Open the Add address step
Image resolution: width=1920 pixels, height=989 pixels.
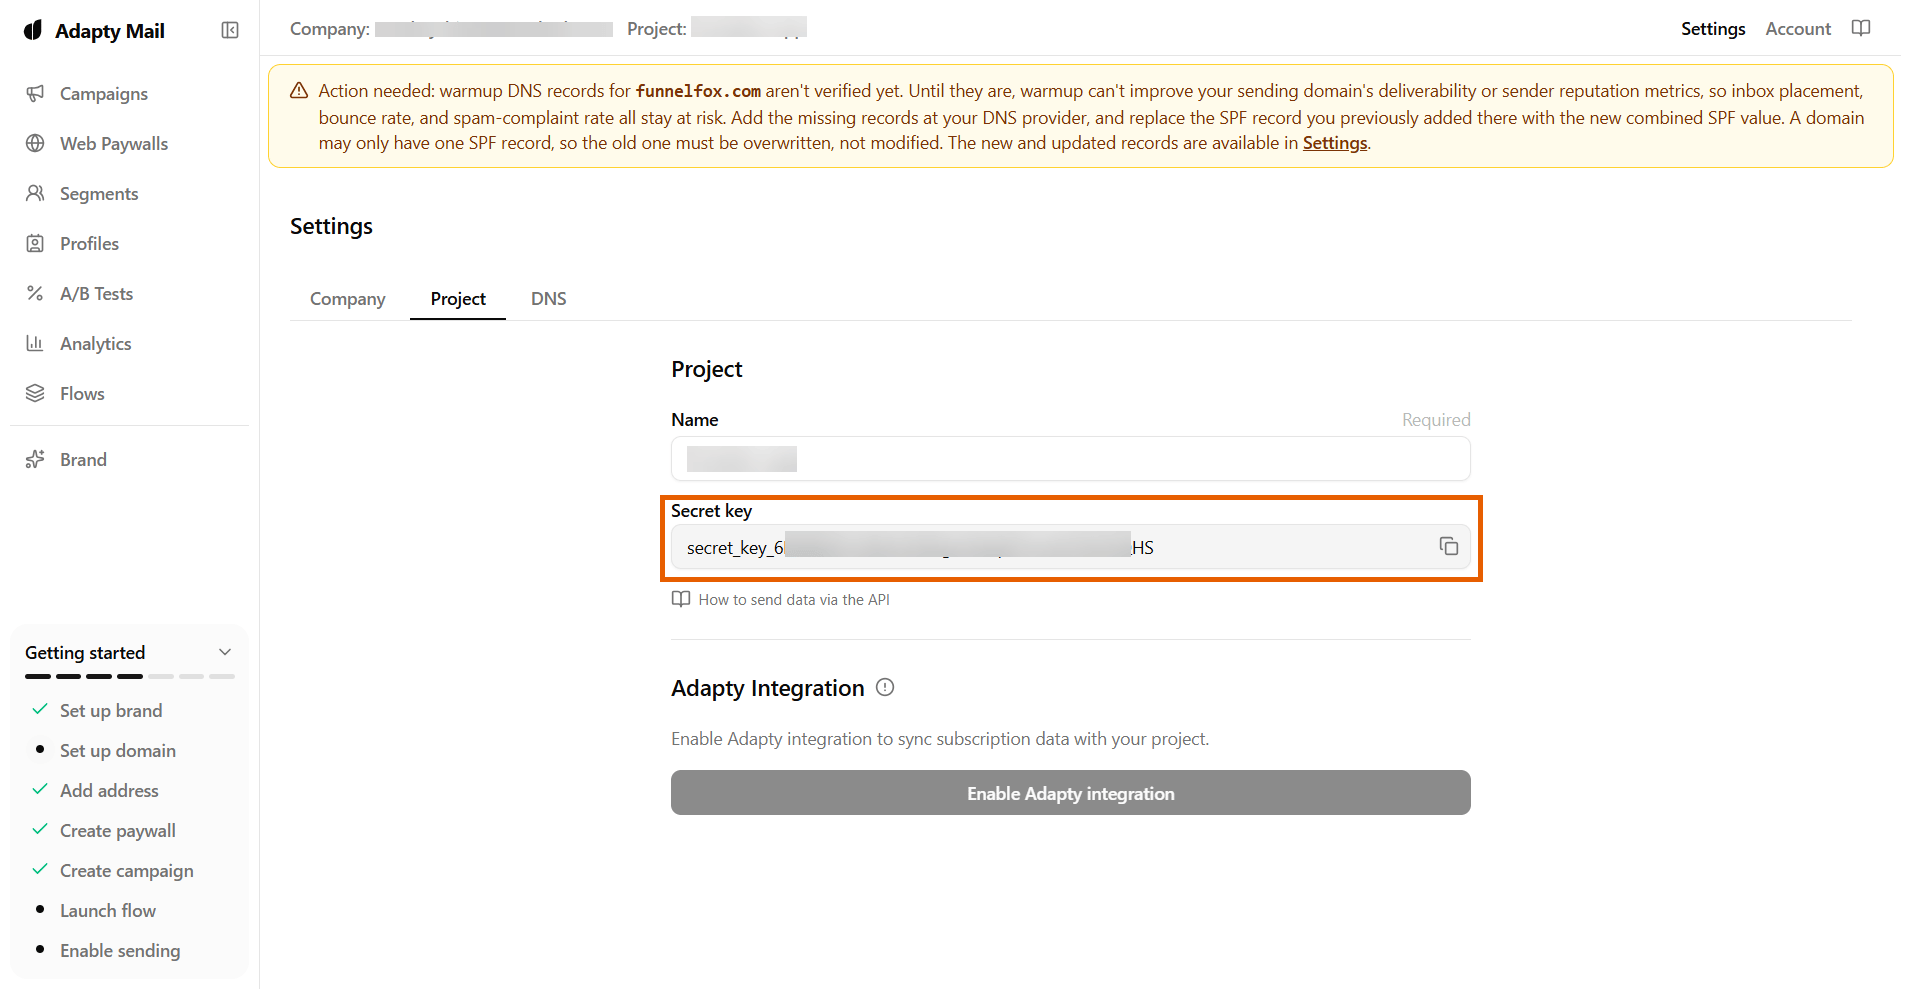109,790
